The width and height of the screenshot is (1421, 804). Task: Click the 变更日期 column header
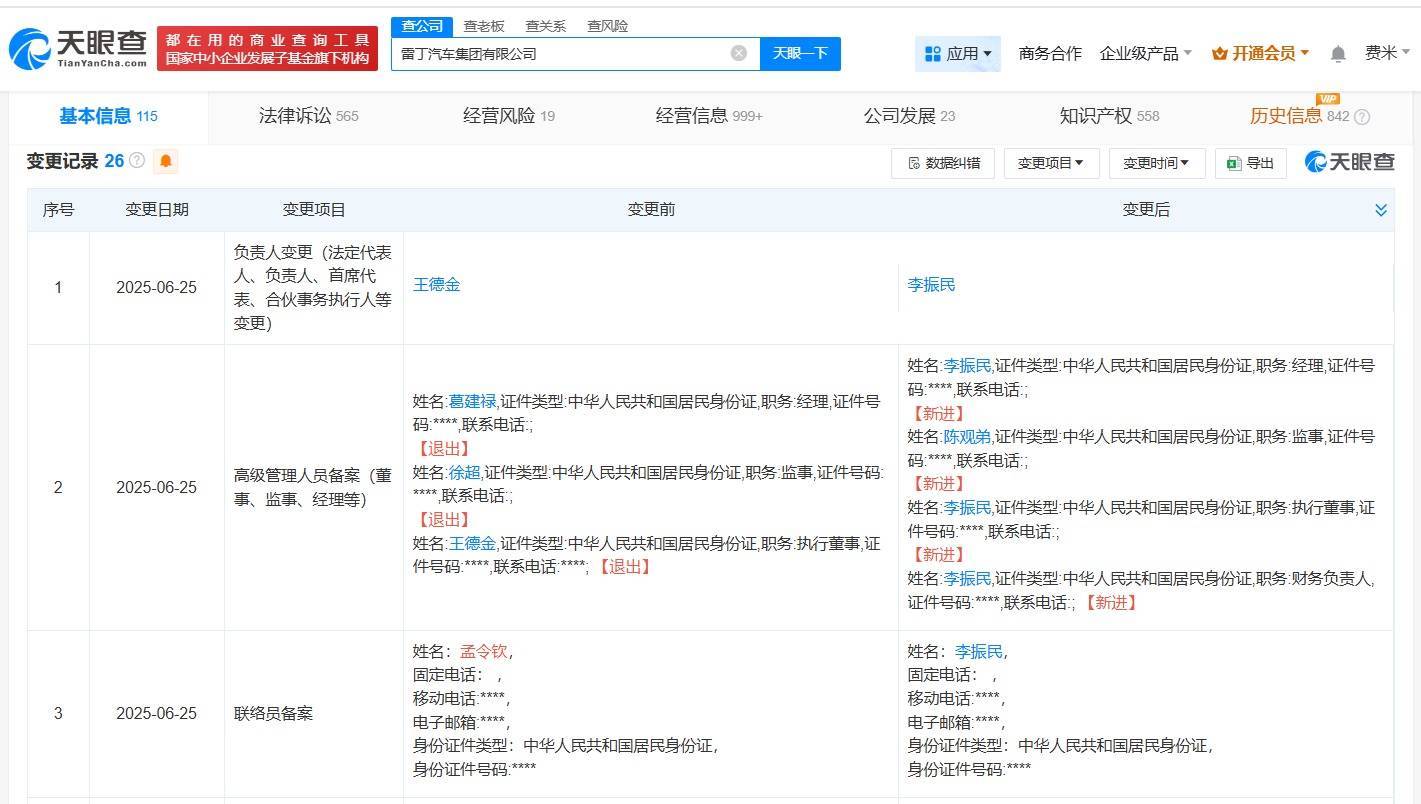(157, 210)
